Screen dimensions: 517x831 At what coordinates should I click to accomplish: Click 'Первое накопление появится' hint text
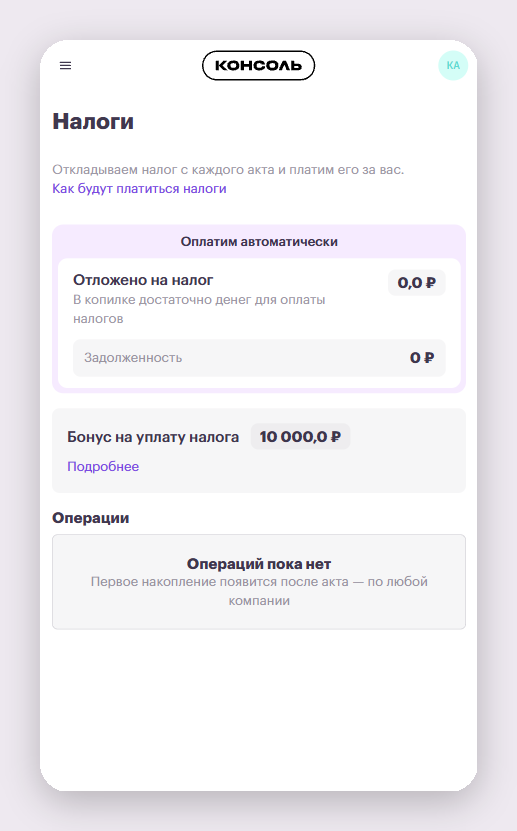(259, 591)
